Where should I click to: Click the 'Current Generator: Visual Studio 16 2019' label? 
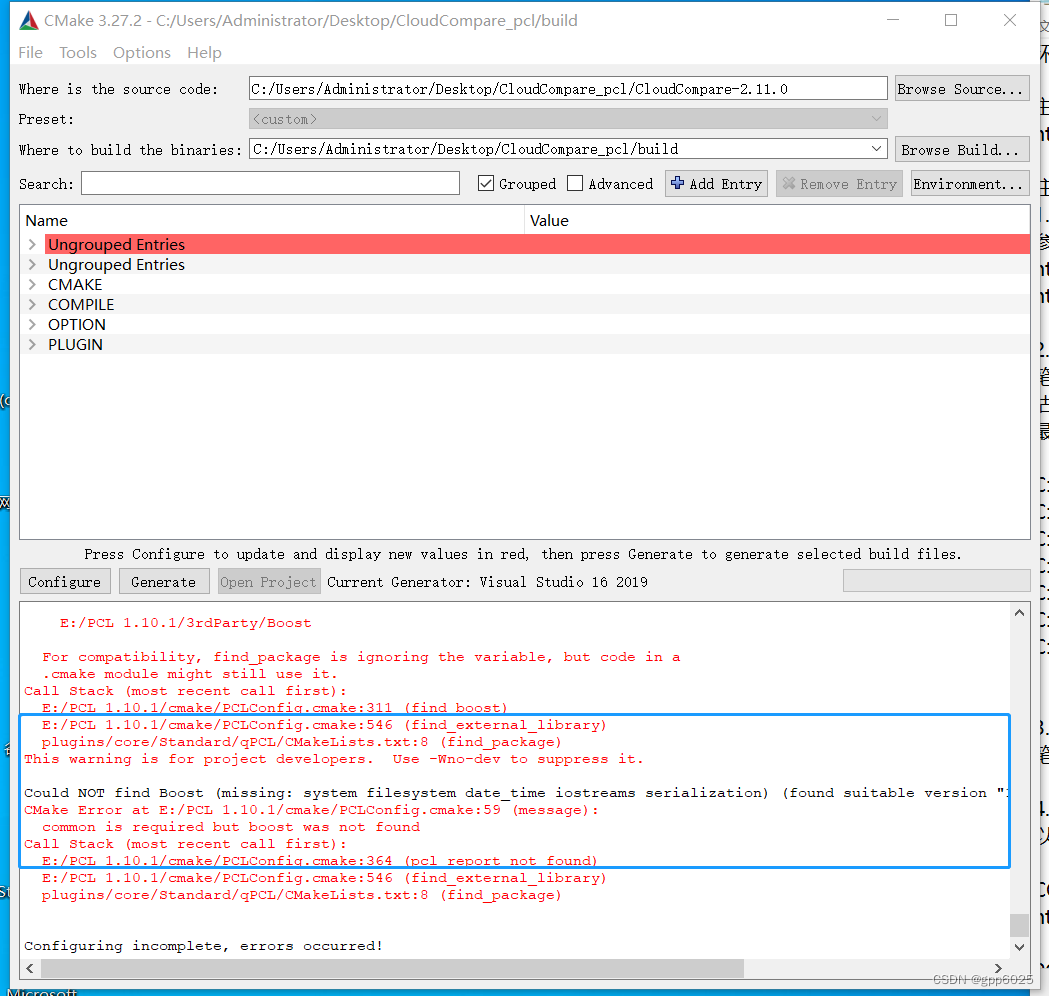click(487, 581)
